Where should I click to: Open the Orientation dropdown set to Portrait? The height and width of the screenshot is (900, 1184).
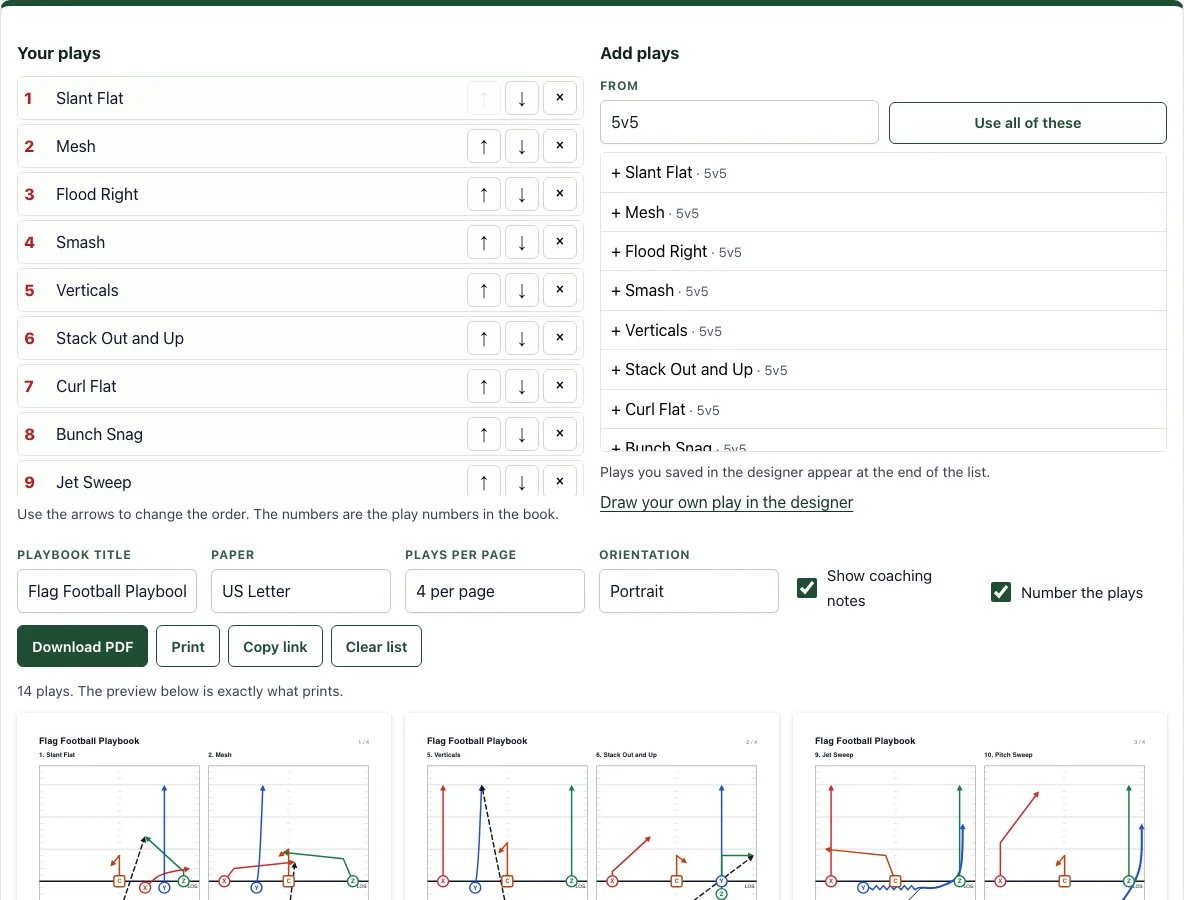tap(689, 591)
